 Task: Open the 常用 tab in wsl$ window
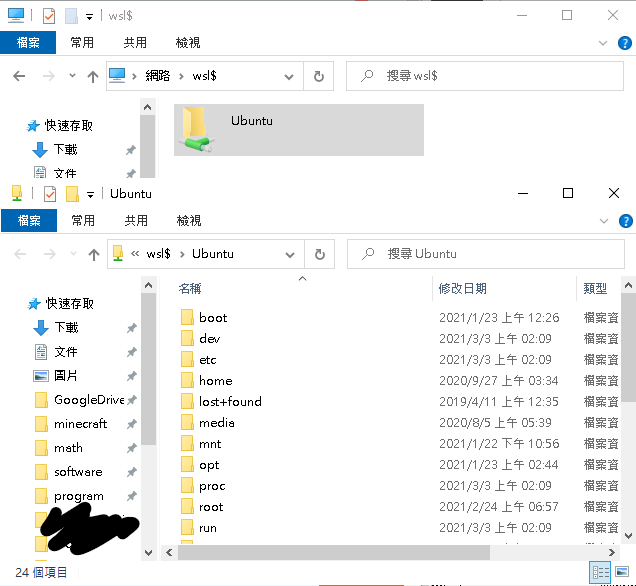click(x=82, y=42)
